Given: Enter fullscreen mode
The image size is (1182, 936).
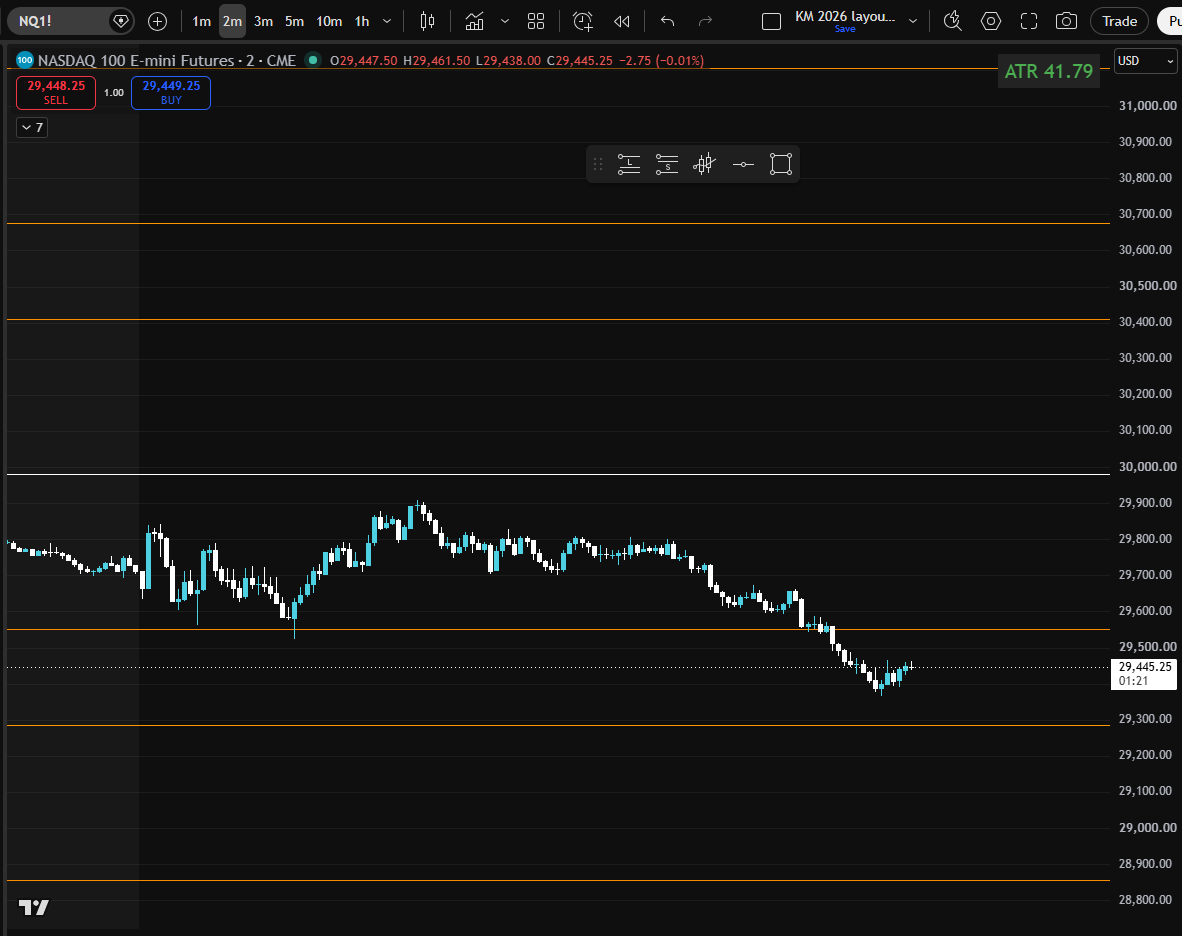Looking at the screenshot, I should [1029, 21].
